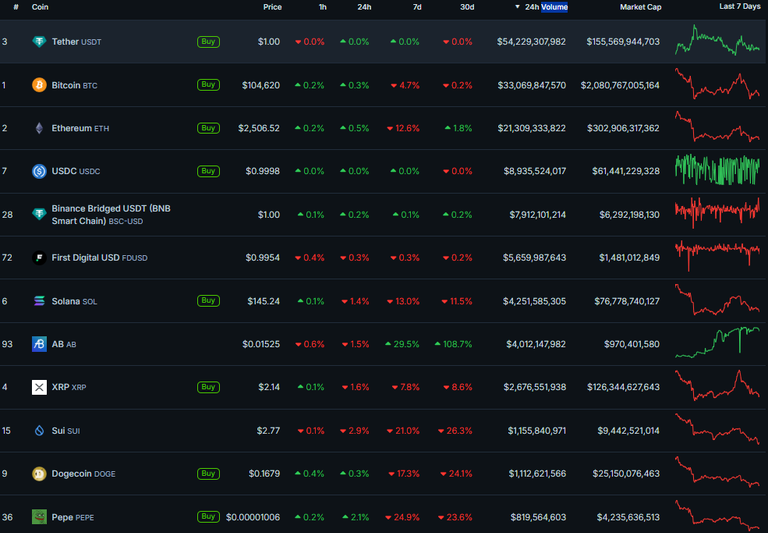Buy Dogecoin using its Buy button
Screen dimensions: 768x533
pyautogui.click(x=208, y=474)
